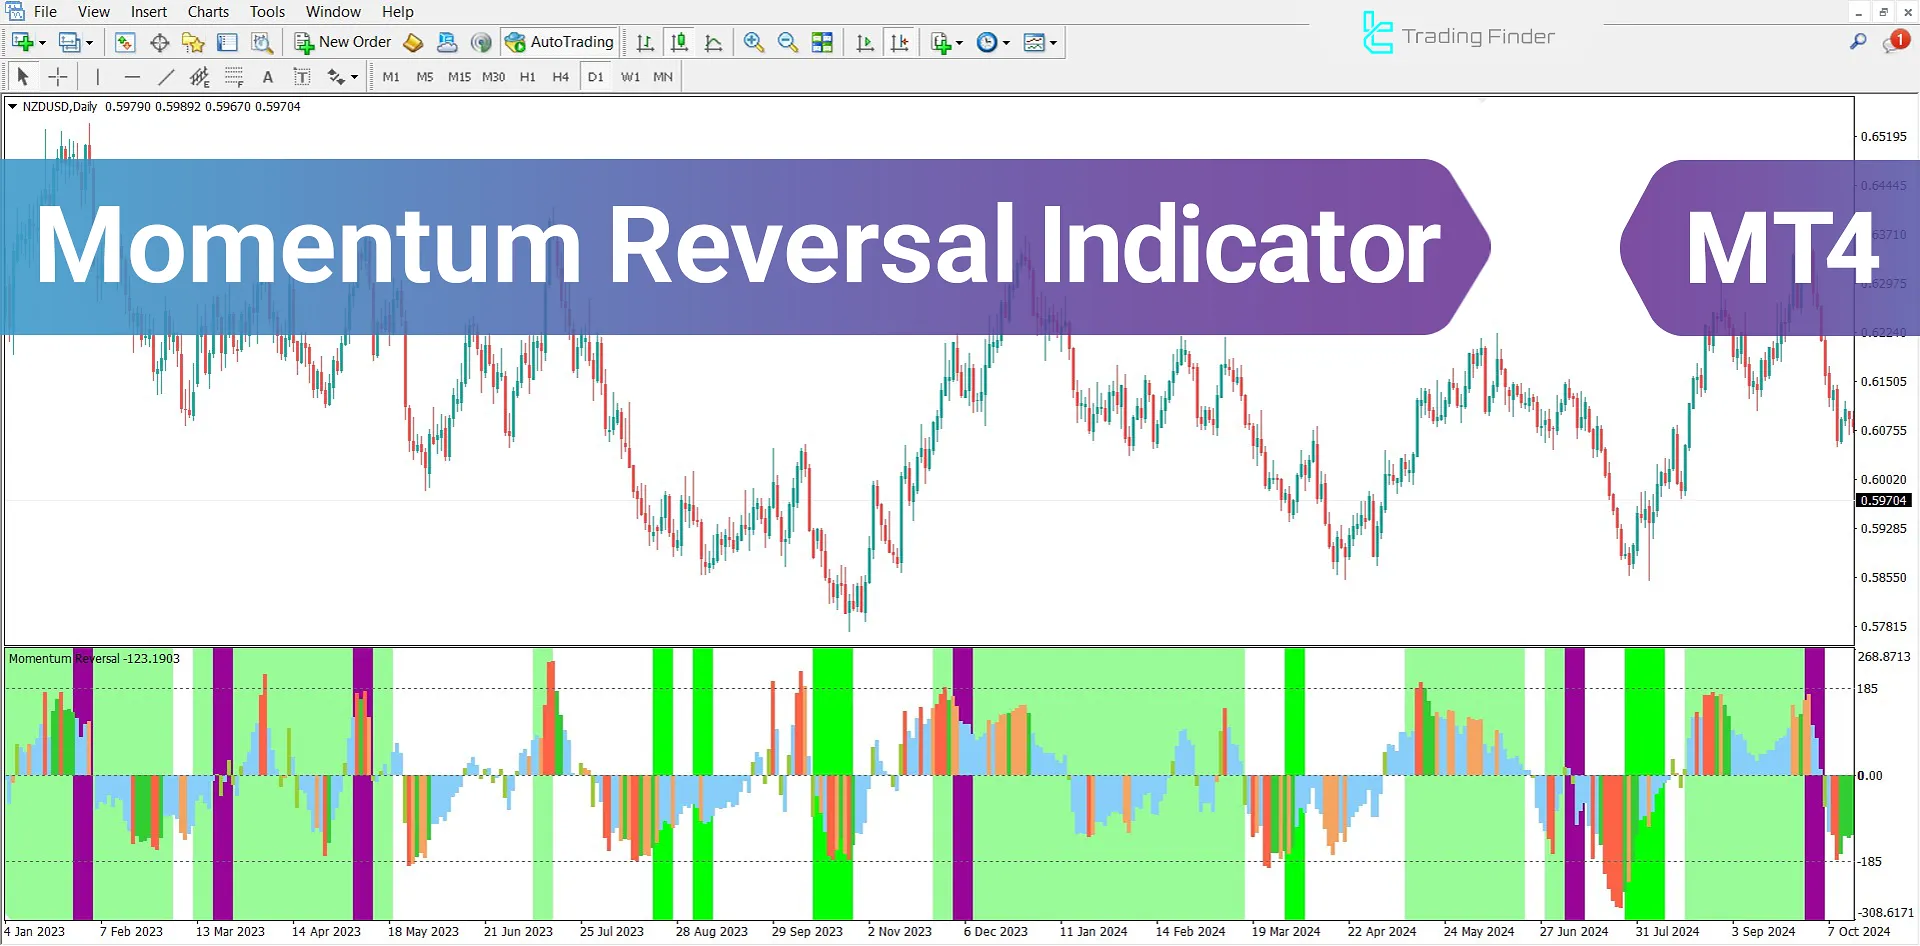
Task: Open the notifications chat bubble icon
Action: [x=1896, y=42]
